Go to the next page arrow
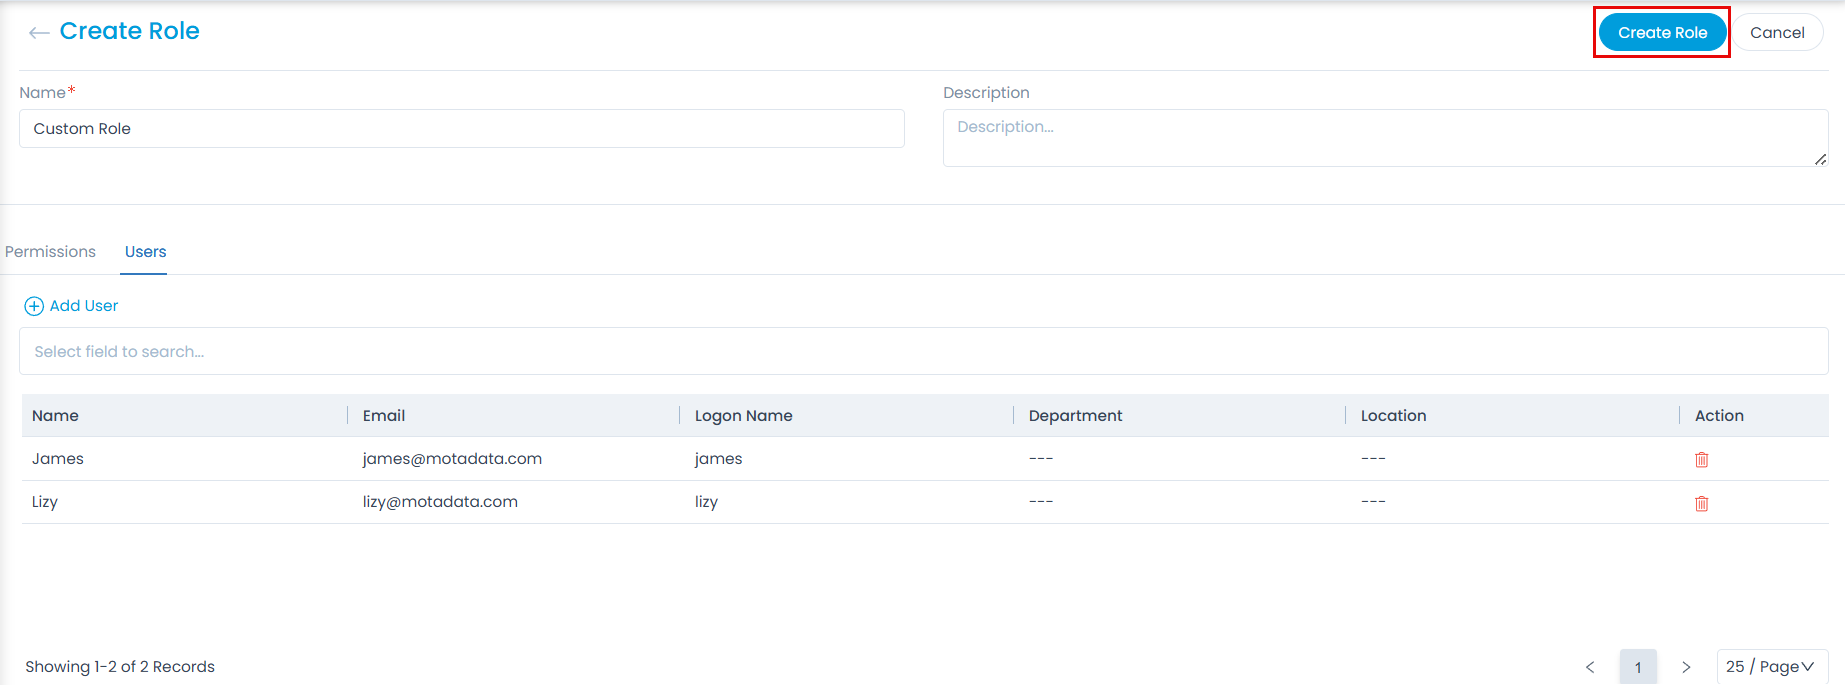 tap(1686, 667)
